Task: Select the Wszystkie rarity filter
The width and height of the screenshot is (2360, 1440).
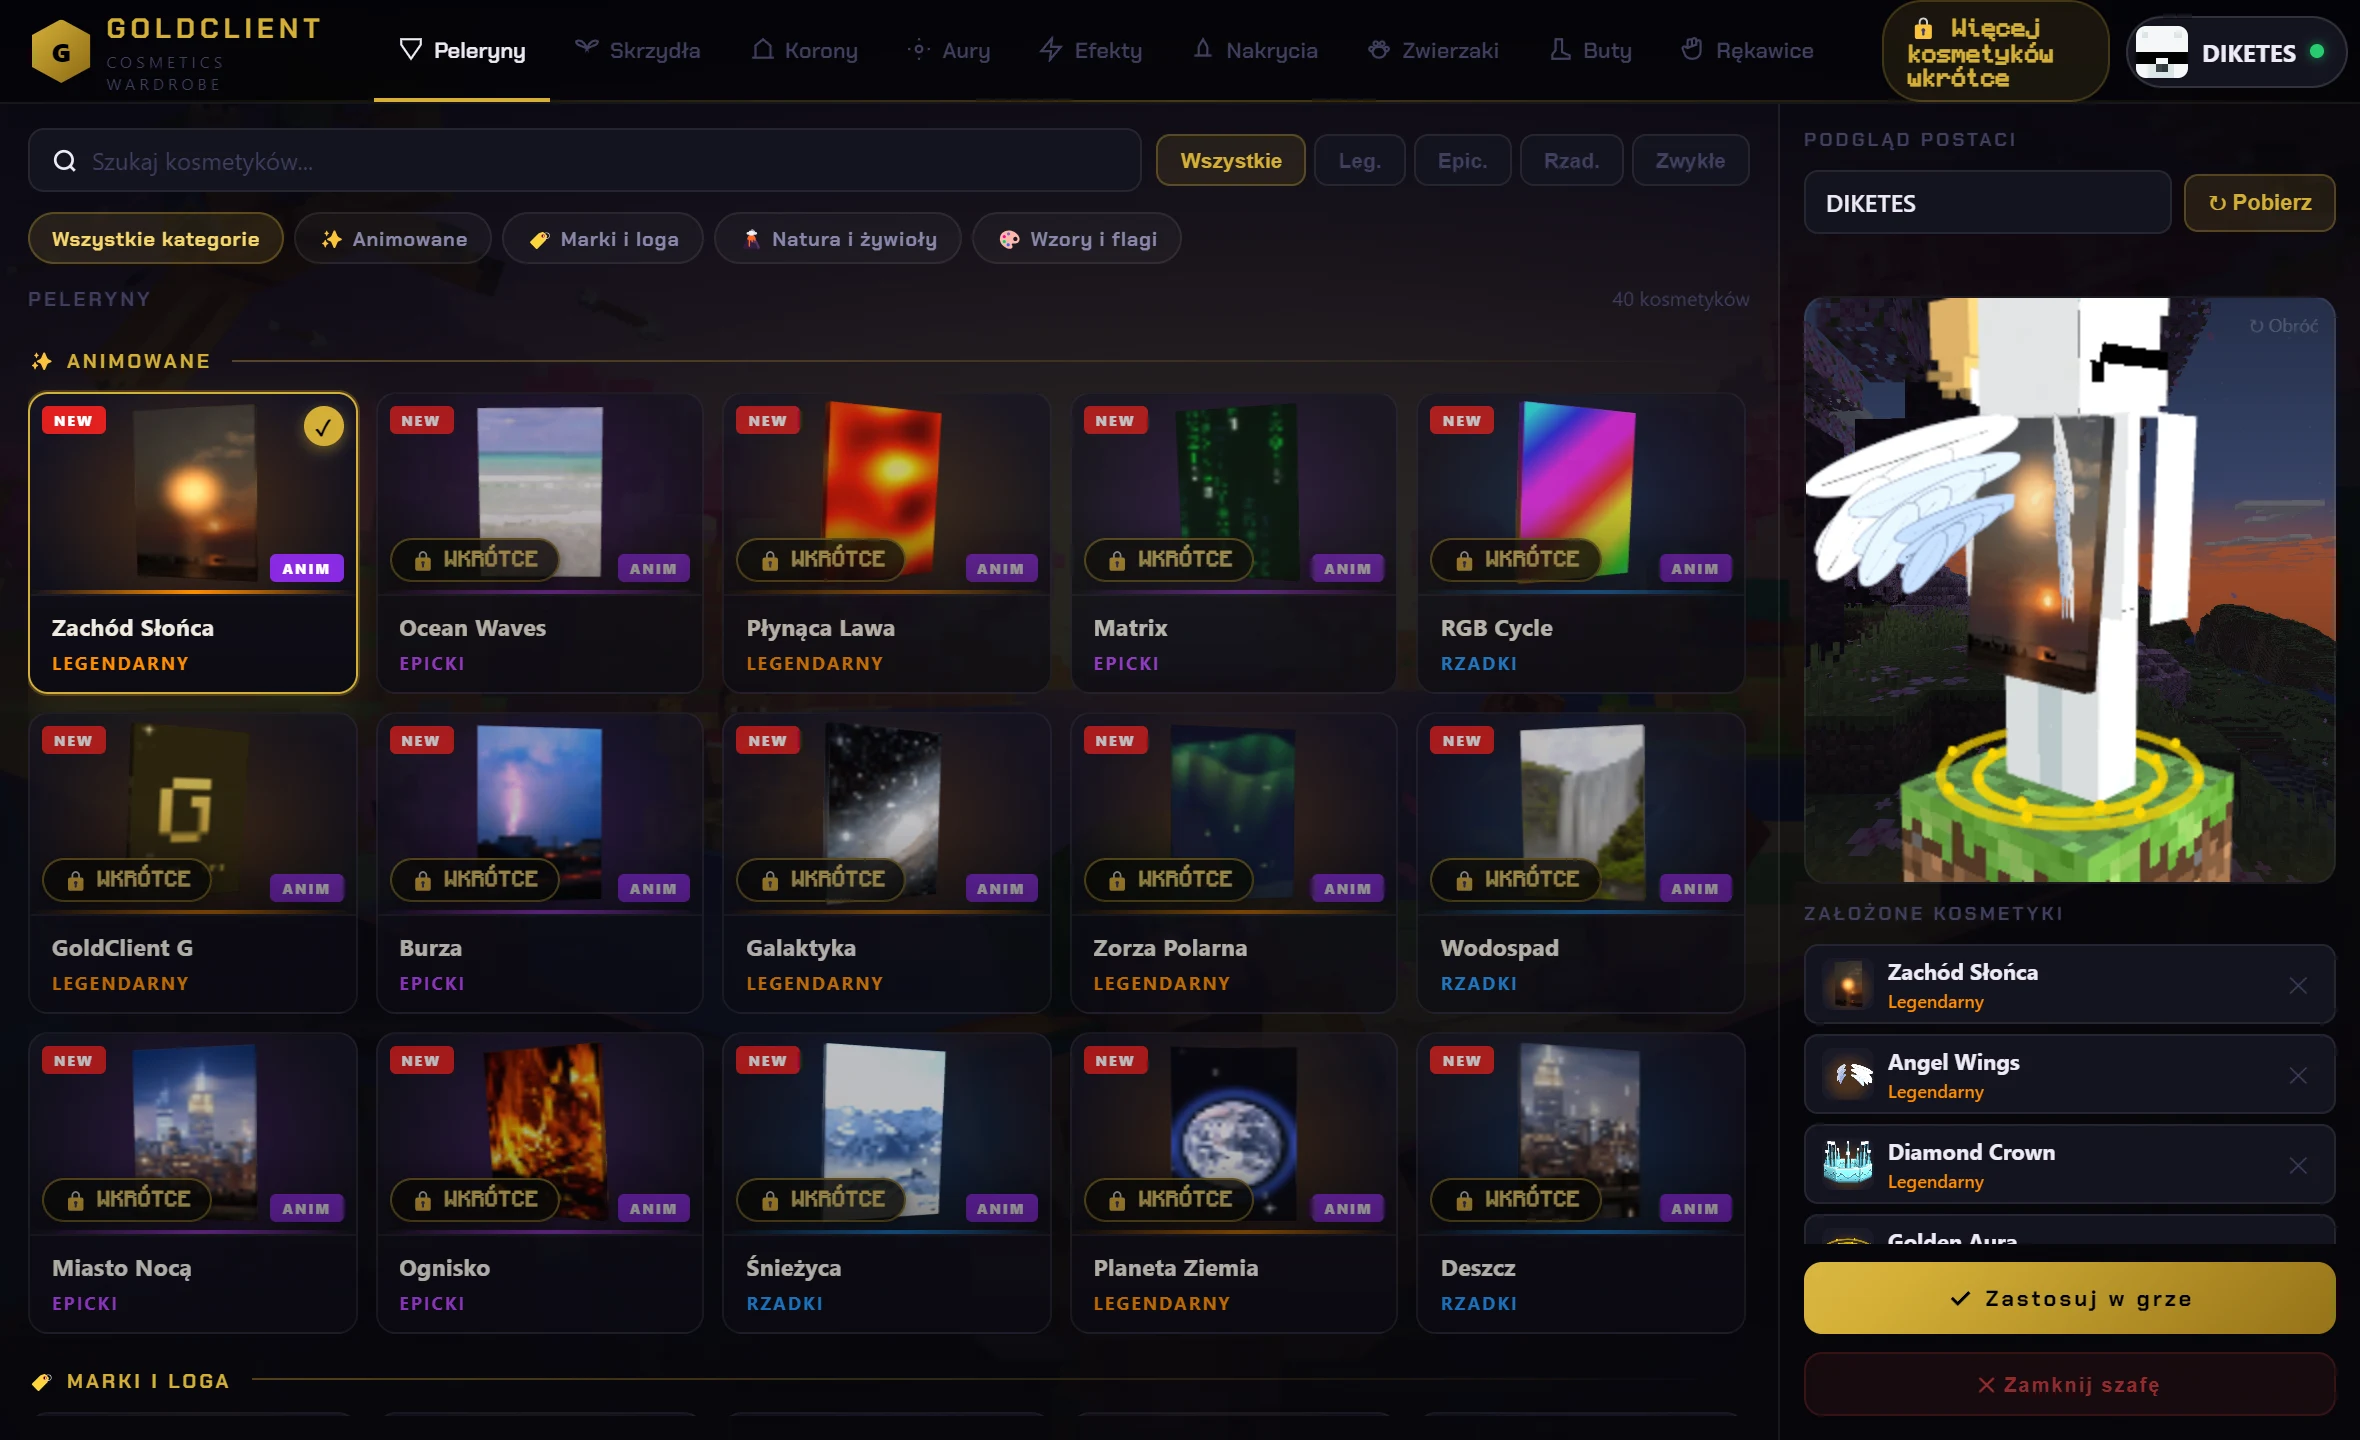Action: [x=1231, y=160]
